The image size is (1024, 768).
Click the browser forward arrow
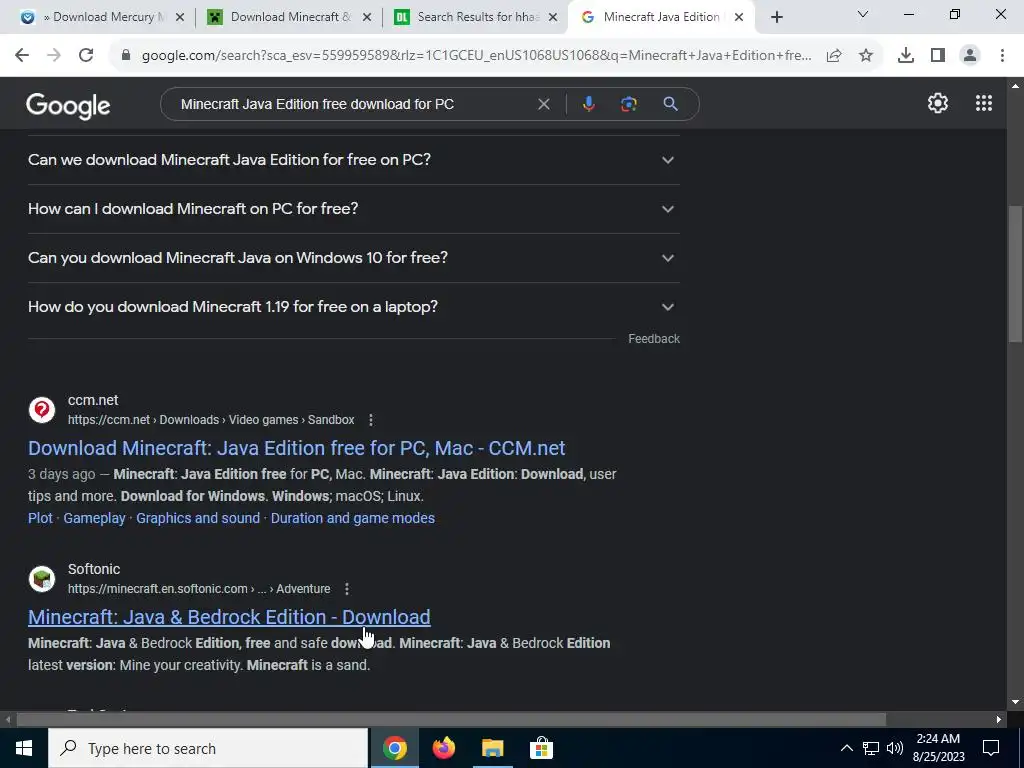click(x=54, y=56)
